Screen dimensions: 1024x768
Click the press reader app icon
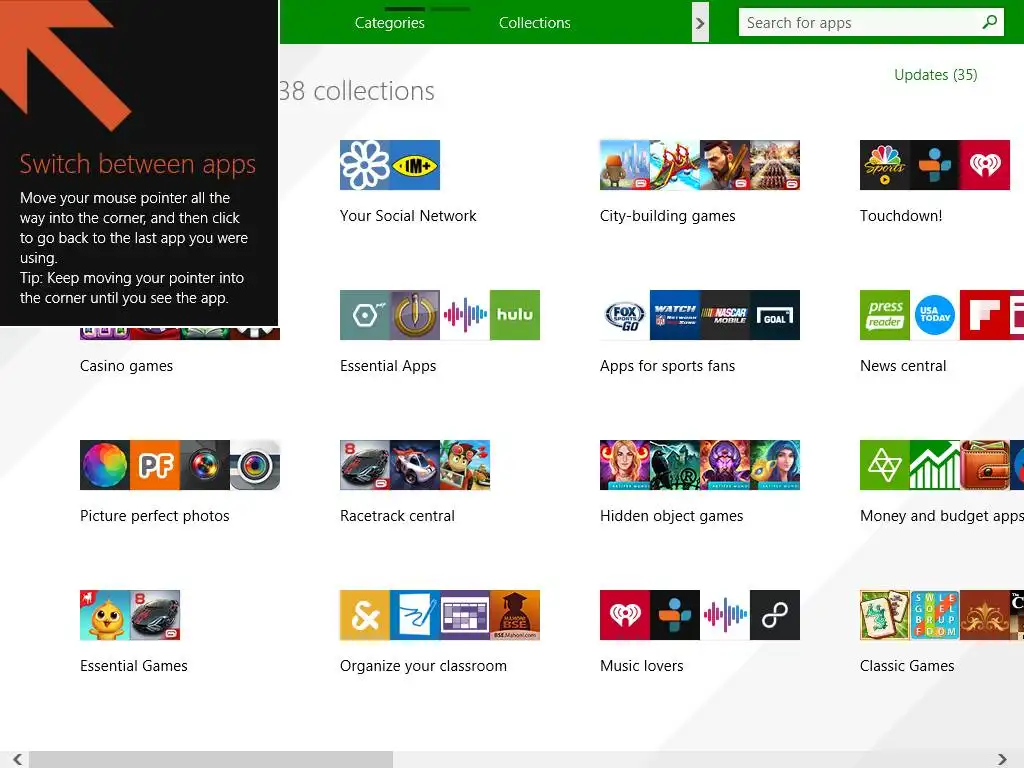[x=884, y=315]
